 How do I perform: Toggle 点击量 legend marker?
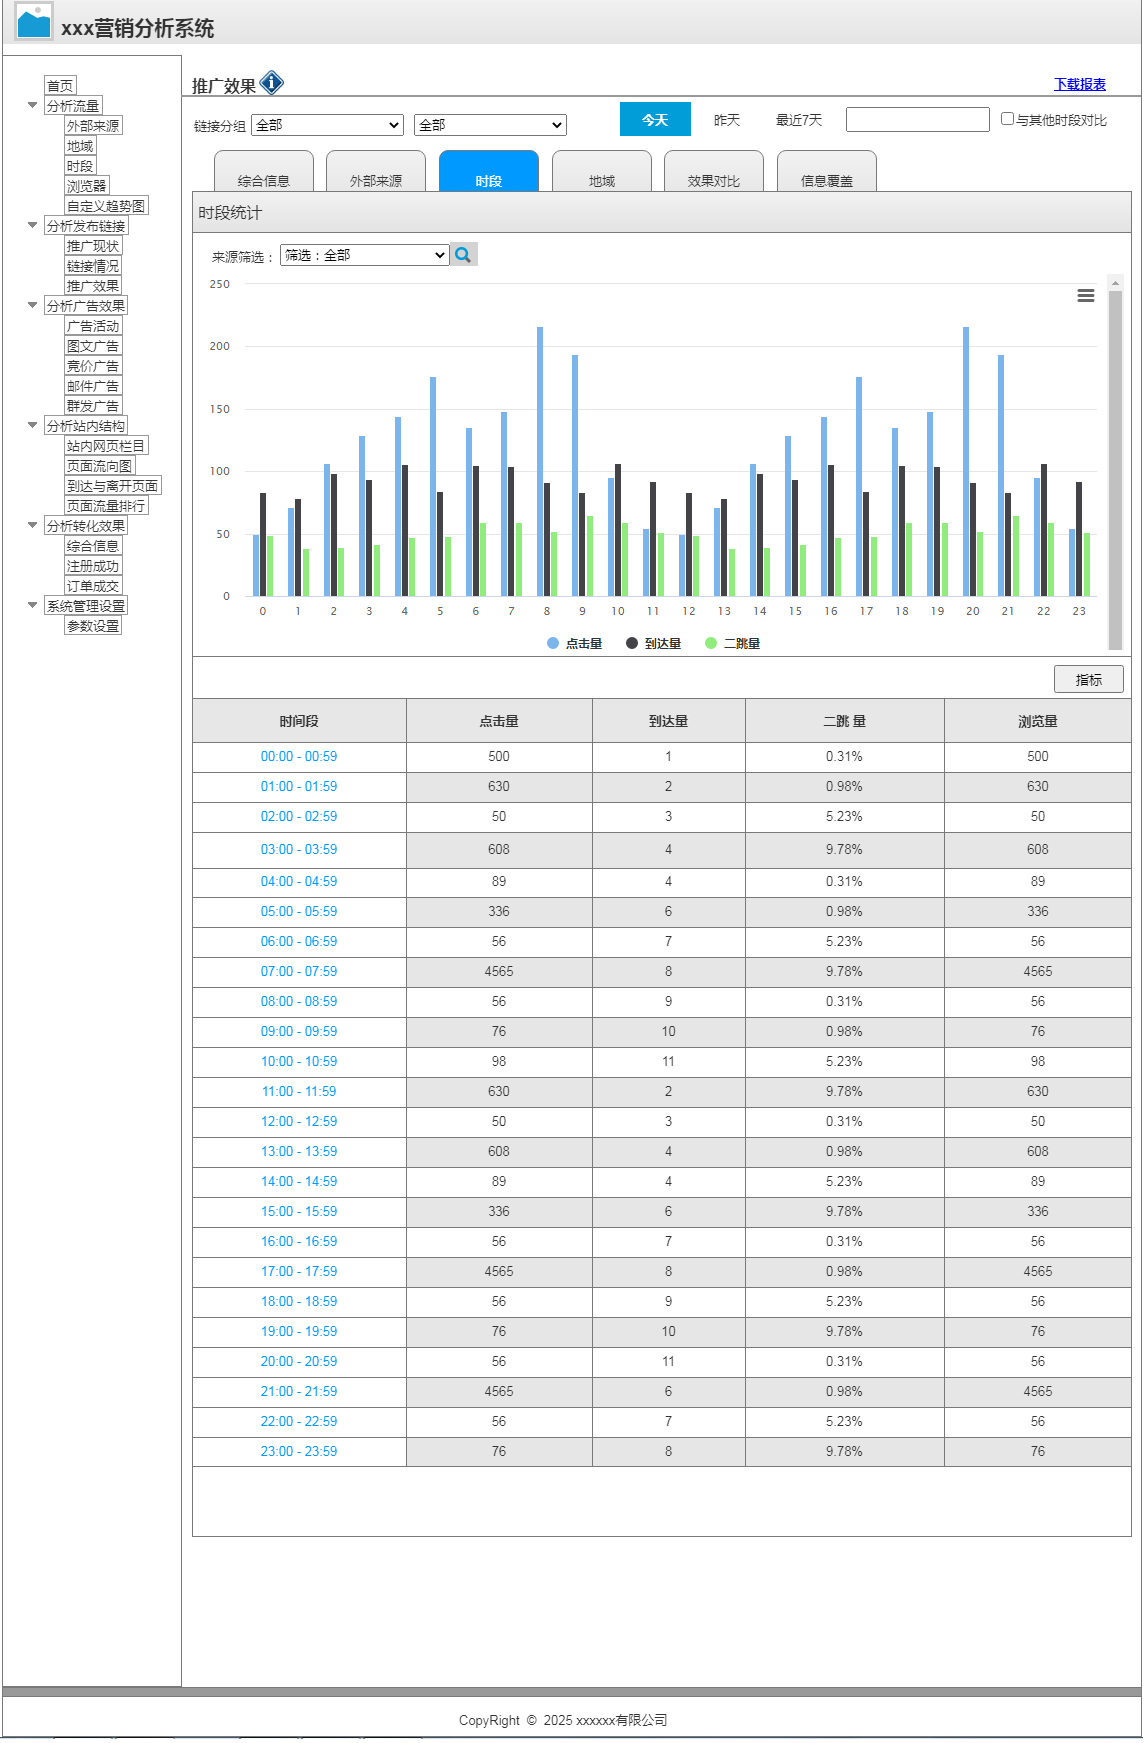pos(553,643)
